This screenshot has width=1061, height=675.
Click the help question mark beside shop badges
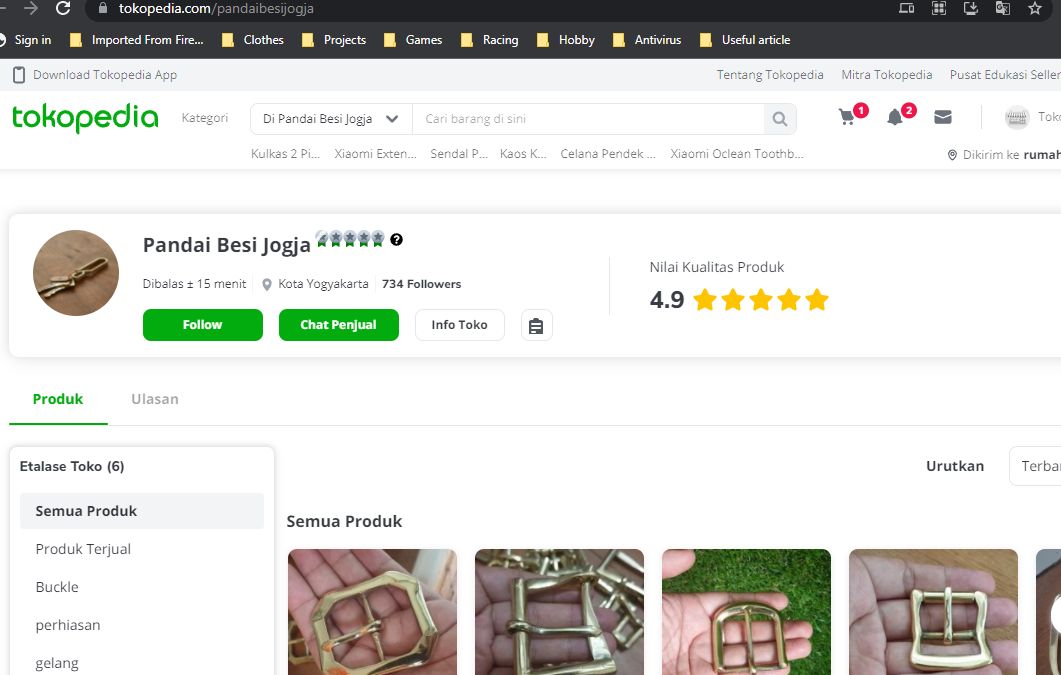point(397,239)
